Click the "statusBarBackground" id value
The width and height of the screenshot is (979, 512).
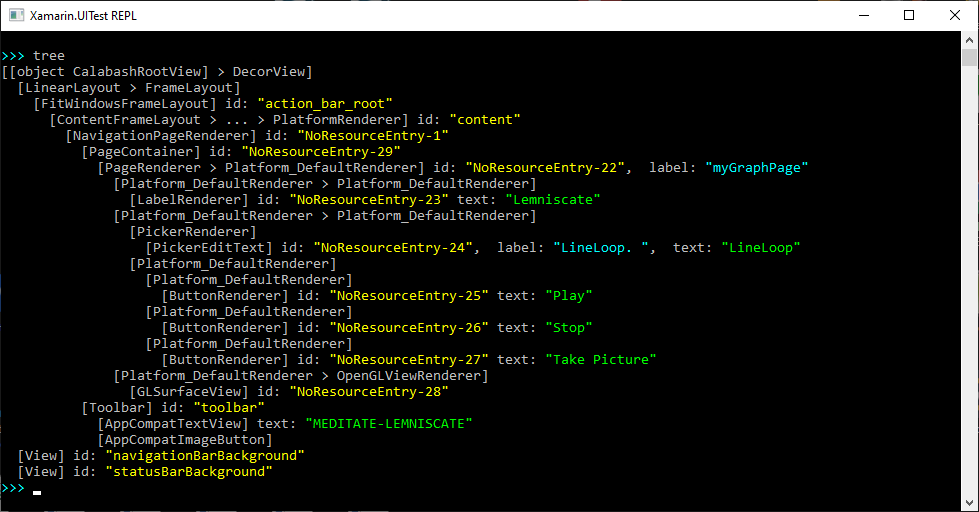pyautogui.click(x=189, y=472)
